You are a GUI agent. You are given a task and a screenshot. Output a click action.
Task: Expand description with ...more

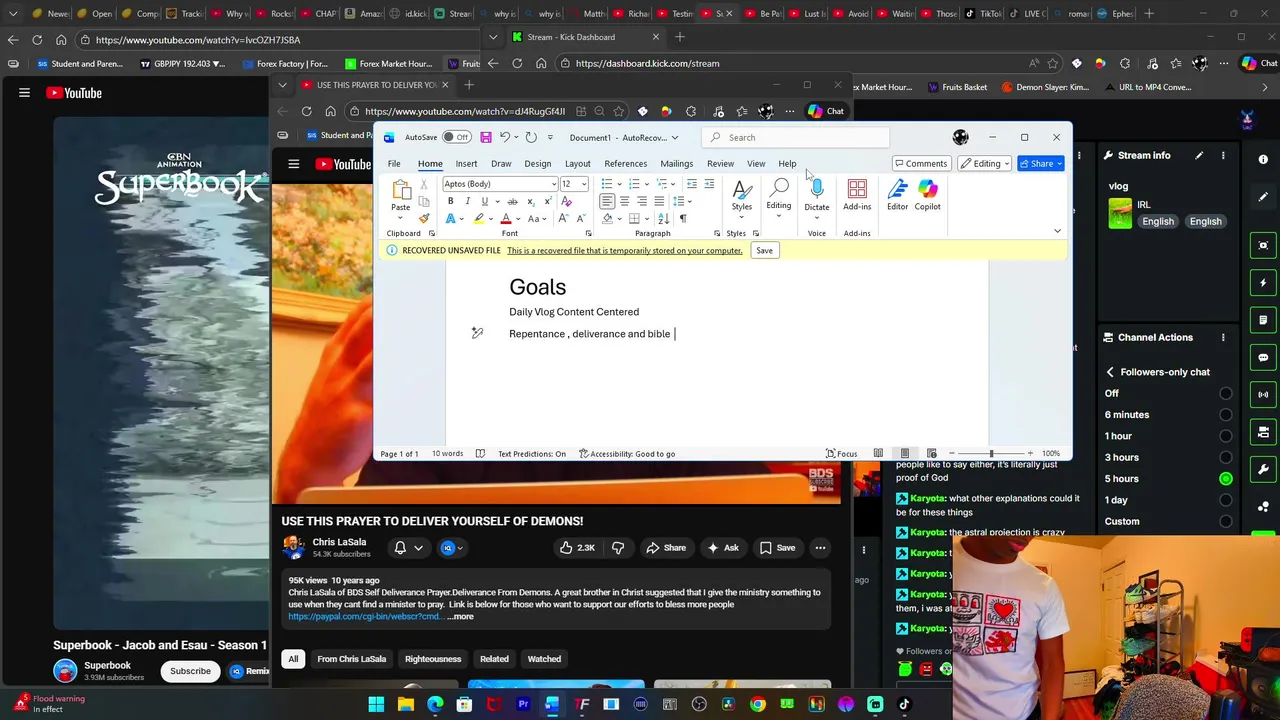click(460, 617)
